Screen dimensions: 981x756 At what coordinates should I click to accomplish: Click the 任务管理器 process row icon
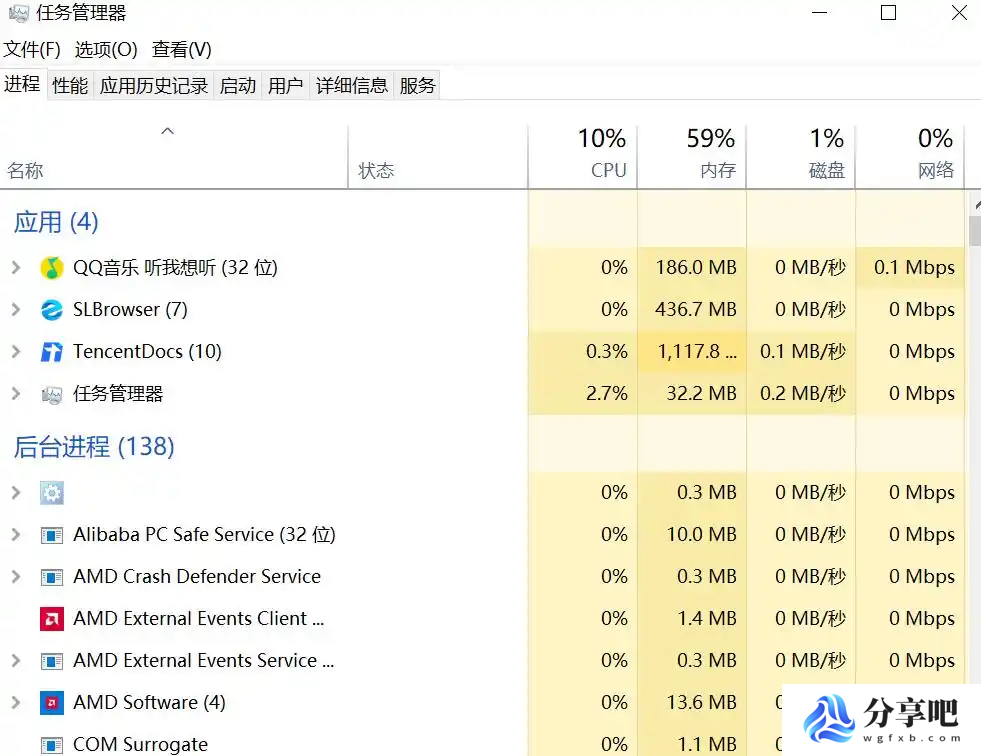click(52, 394)
